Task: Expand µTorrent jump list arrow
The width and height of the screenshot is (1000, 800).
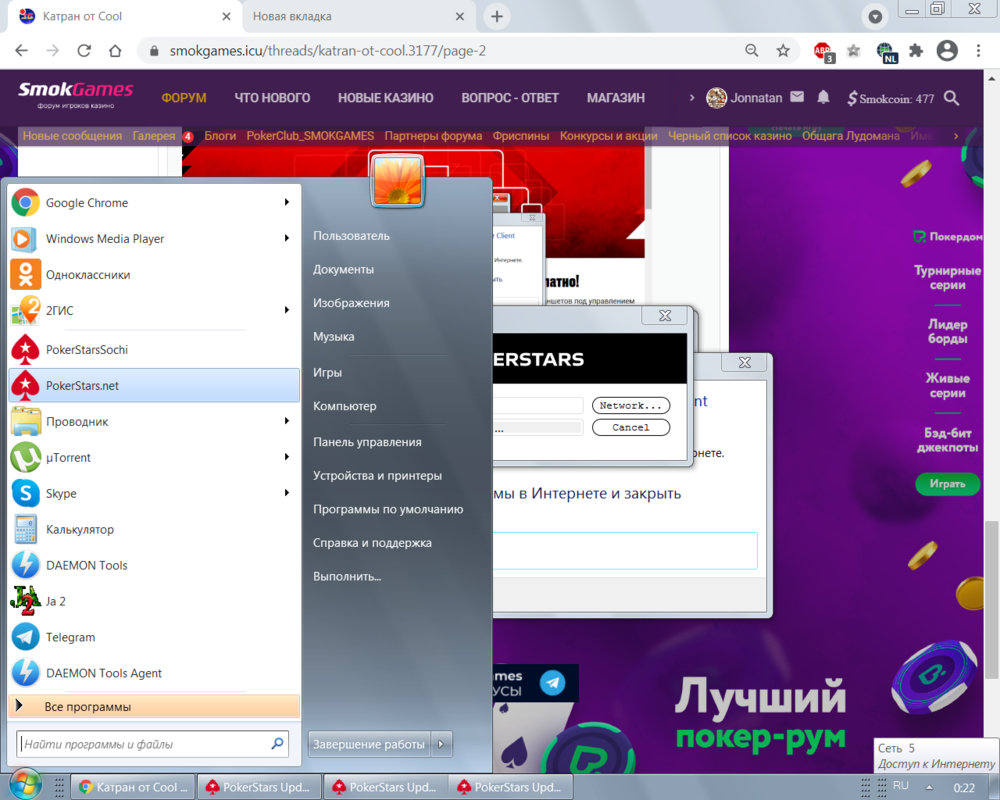Action: [287, 457]
